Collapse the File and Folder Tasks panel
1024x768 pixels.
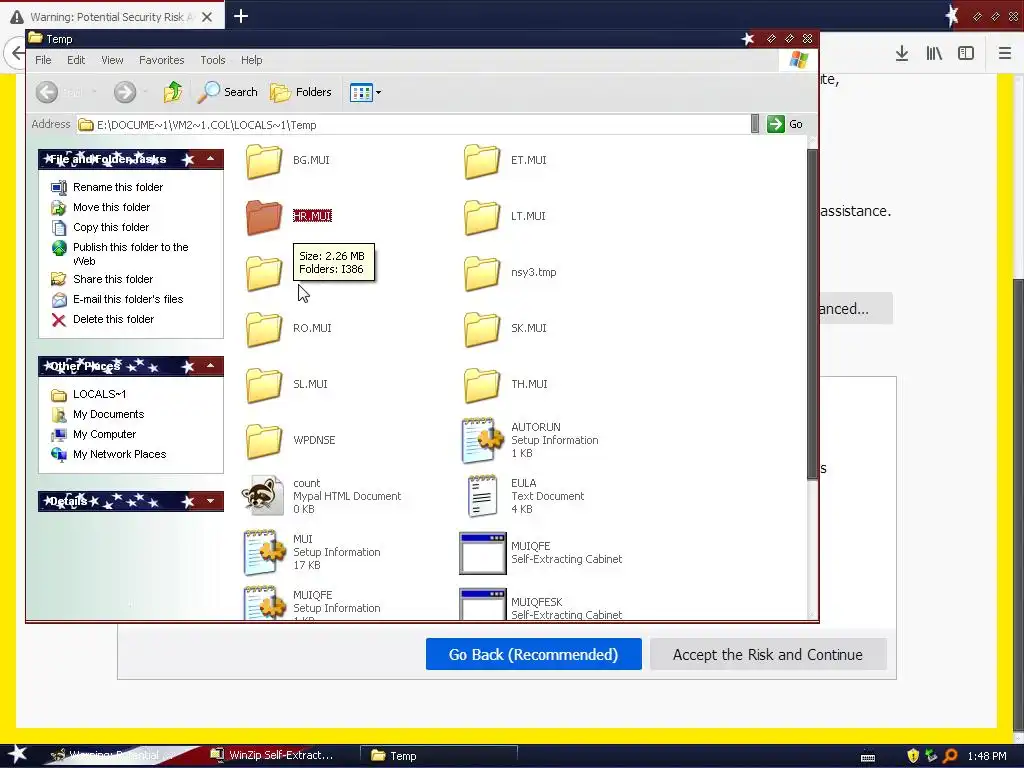point(210,159)
